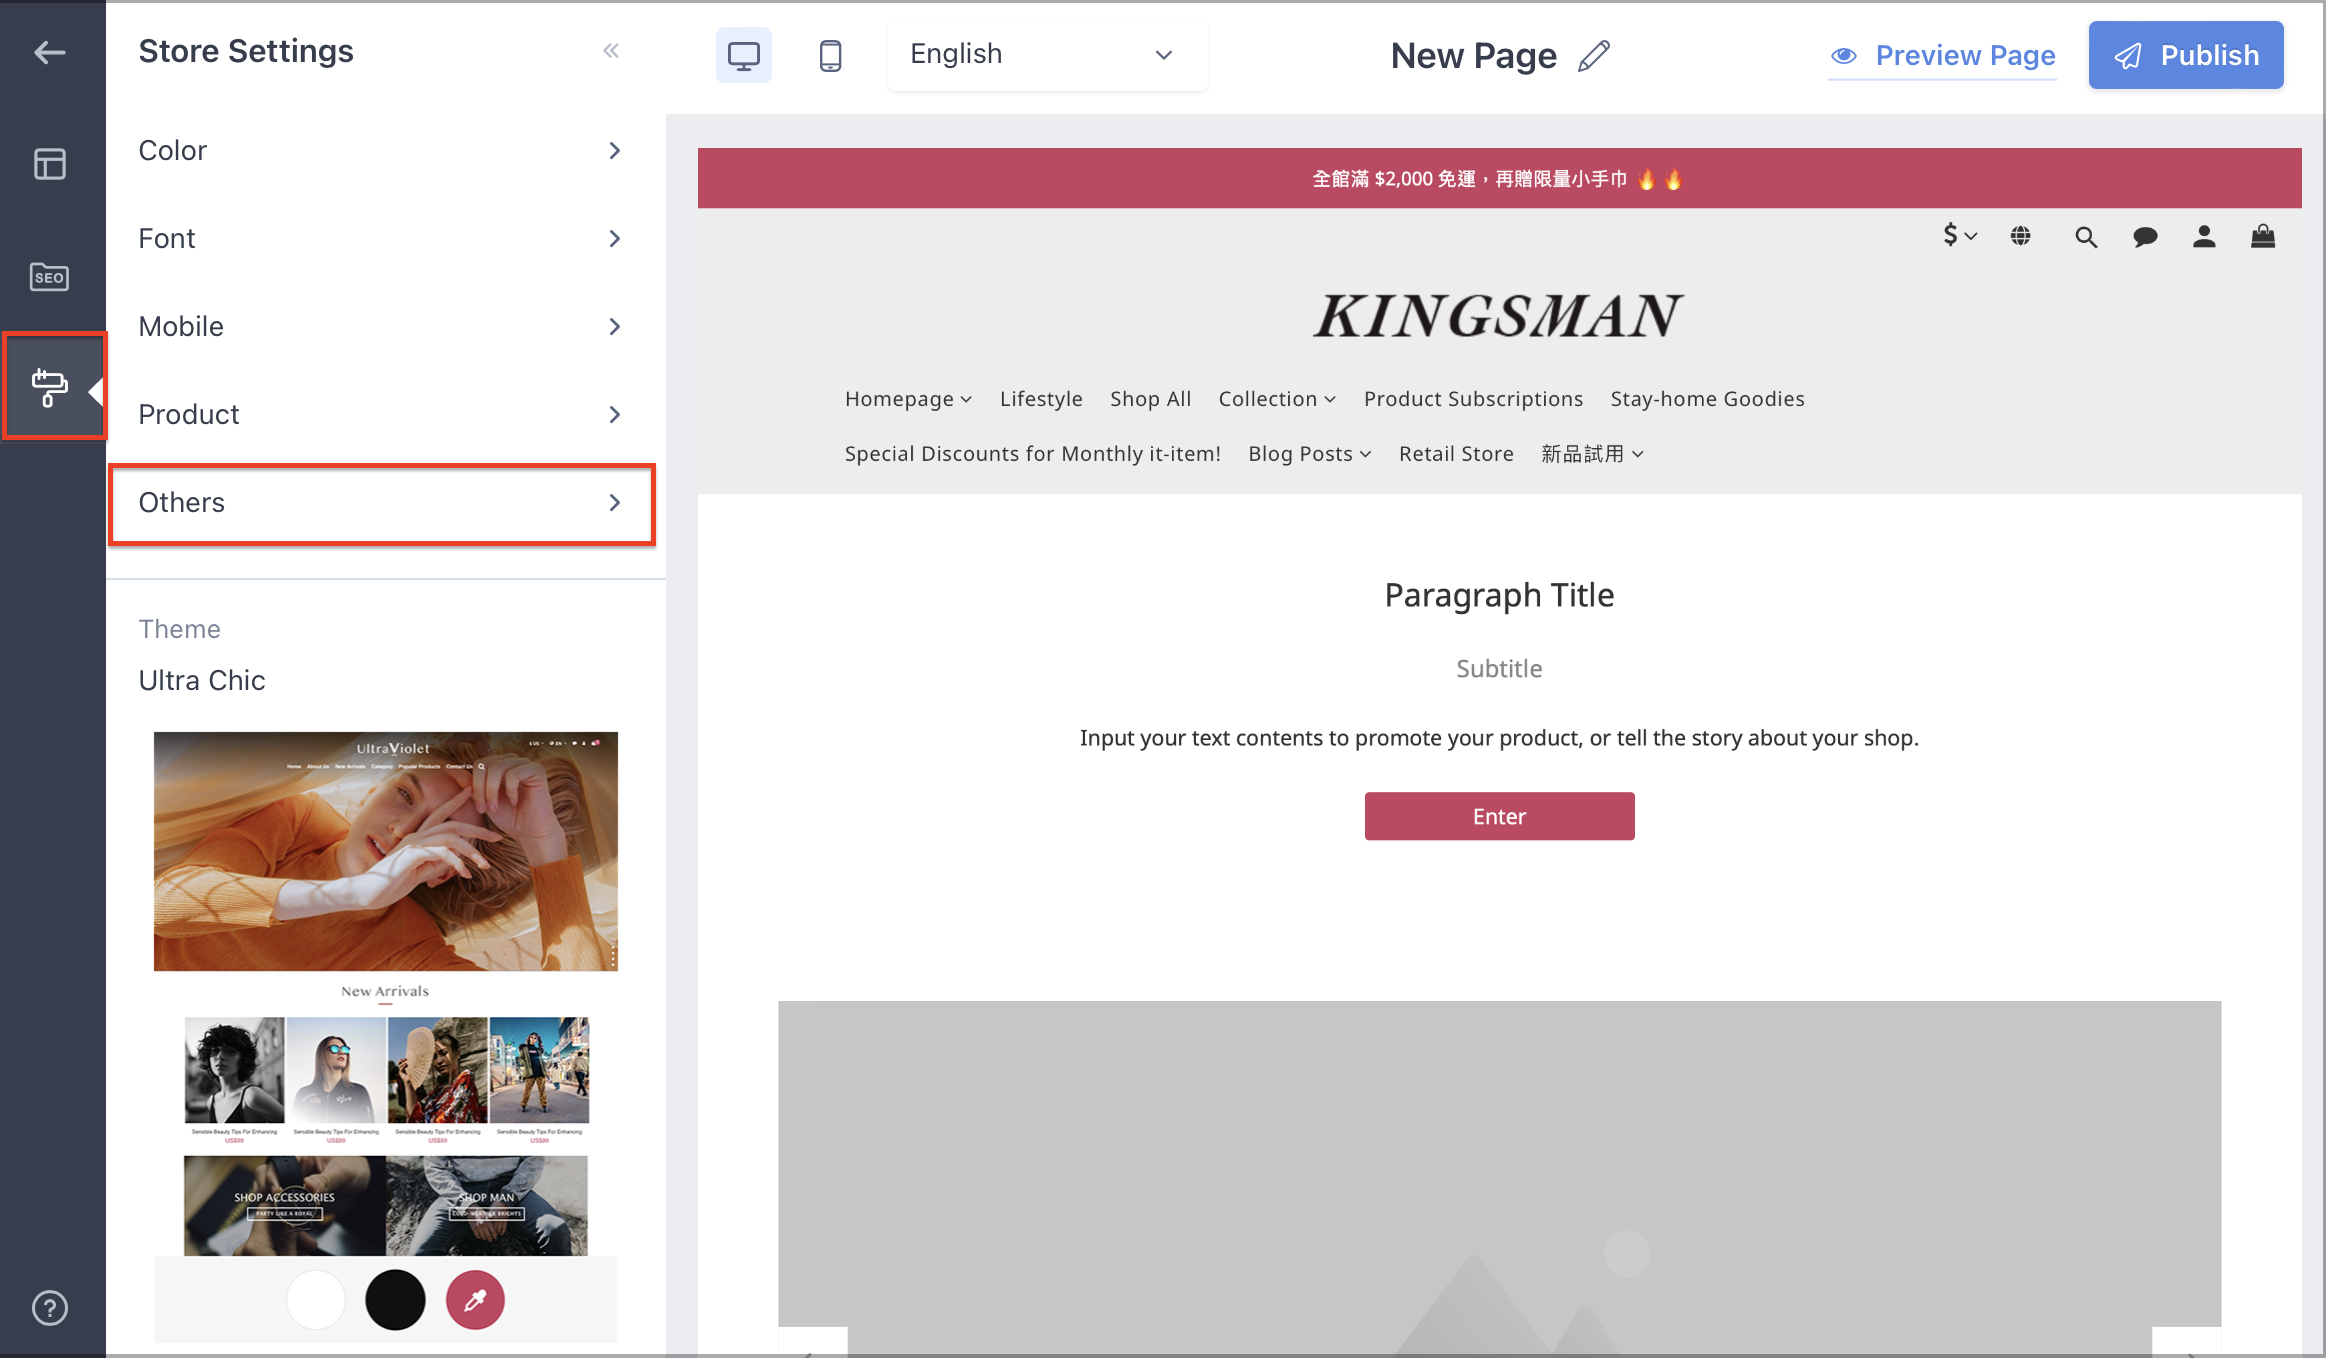Click the Stay-home Goodies menu item
2326x1358 pixels.
coord(1707,399)
